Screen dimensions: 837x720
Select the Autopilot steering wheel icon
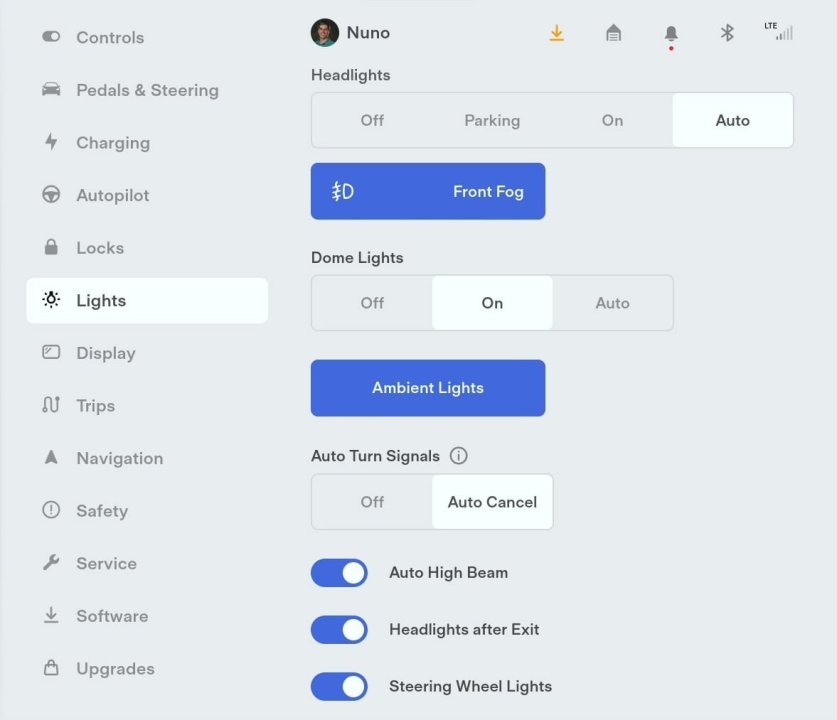point(51,195)
